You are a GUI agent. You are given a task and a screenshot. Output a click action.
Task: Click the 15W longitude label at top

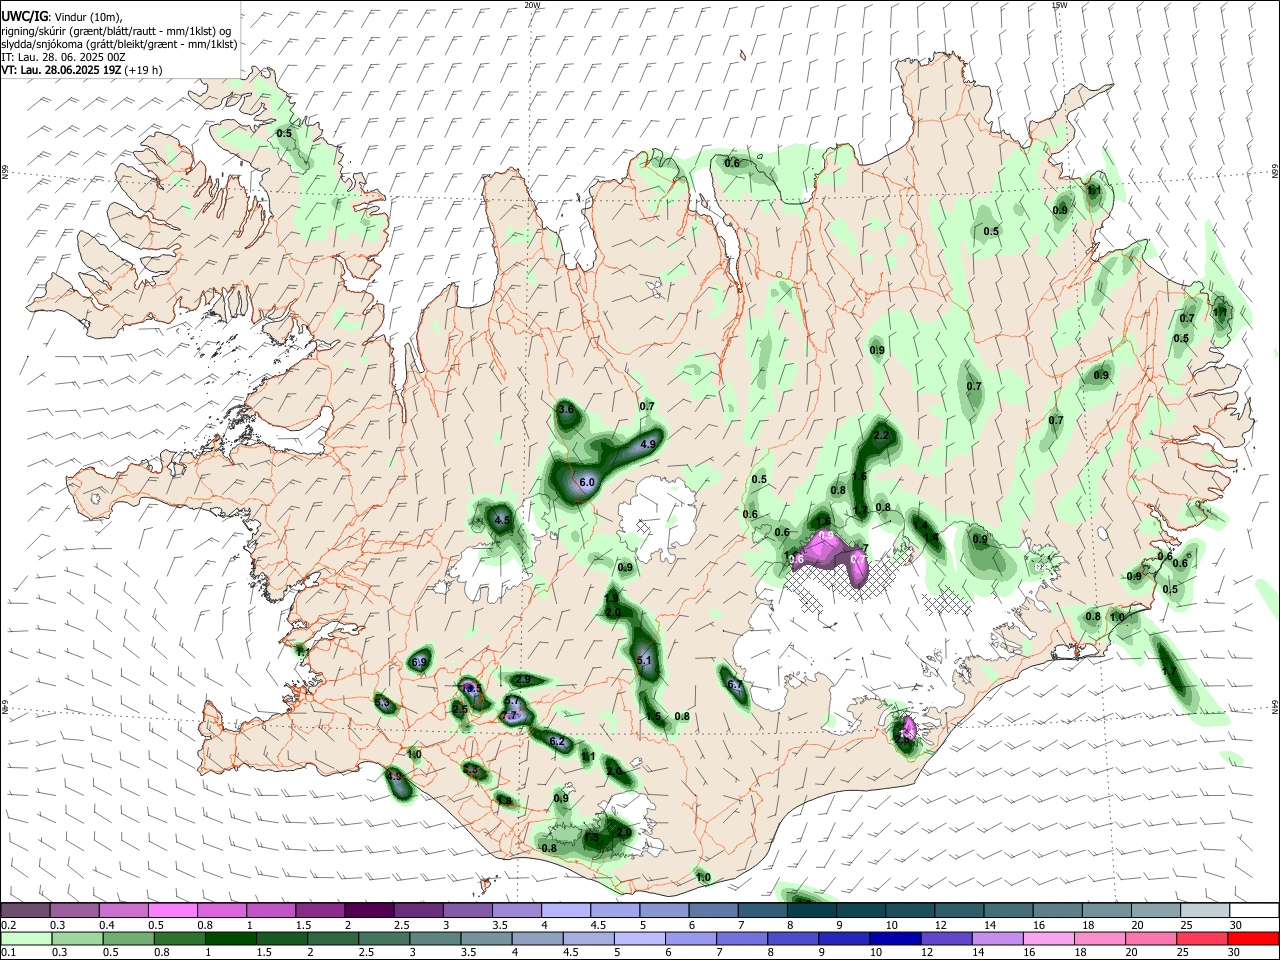point(1059,5)
